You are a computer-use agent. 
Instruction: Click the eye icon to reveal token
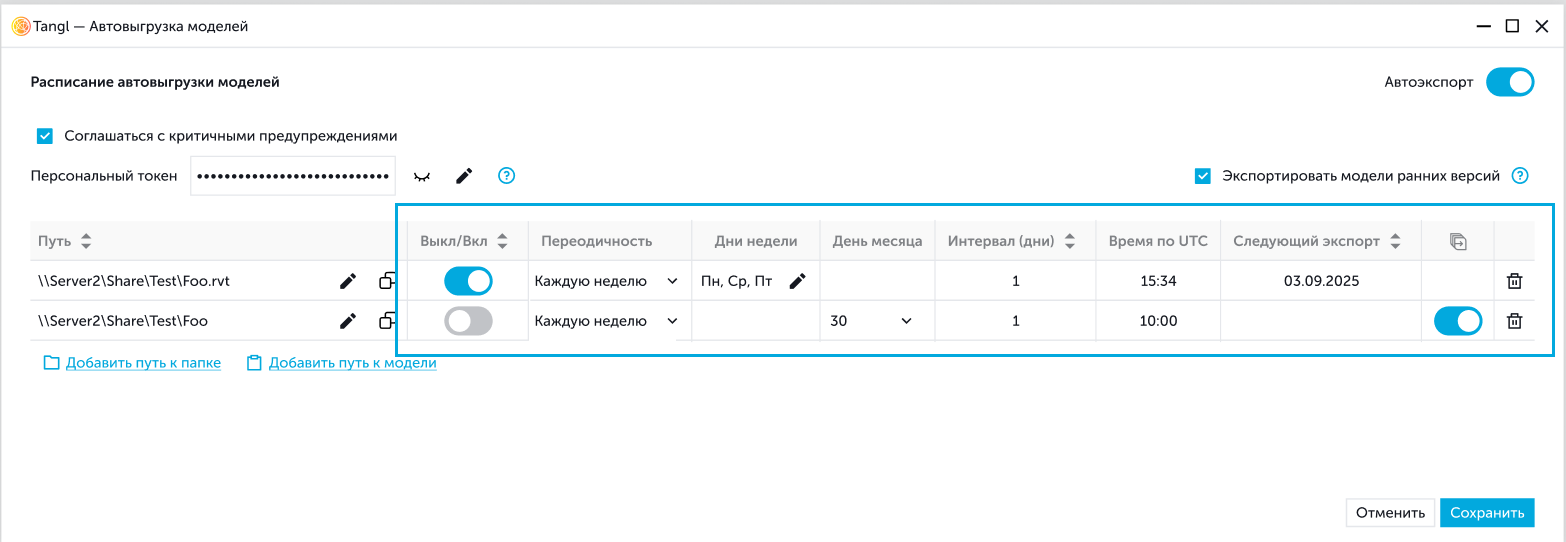click(422, 176)
